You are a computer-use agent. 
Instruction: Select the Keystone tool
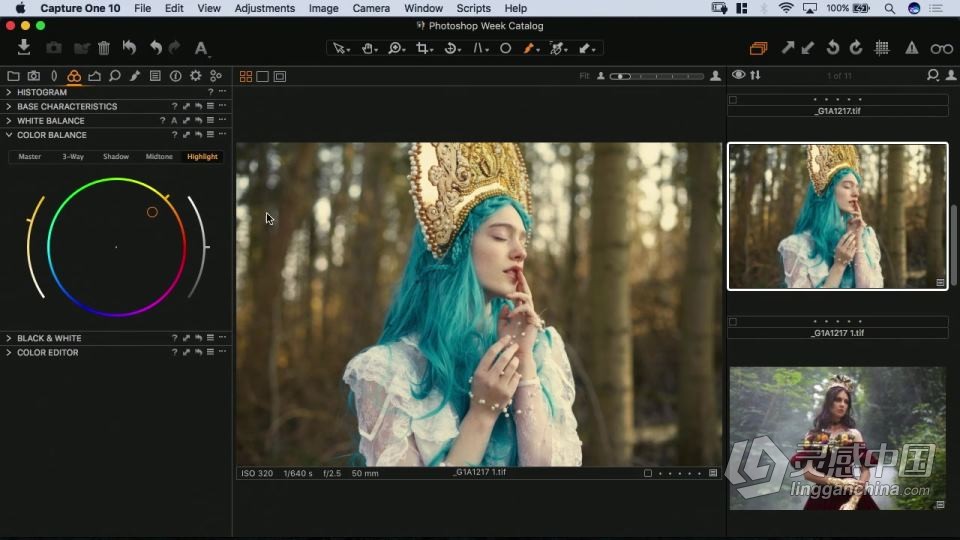tap(480, 48)
